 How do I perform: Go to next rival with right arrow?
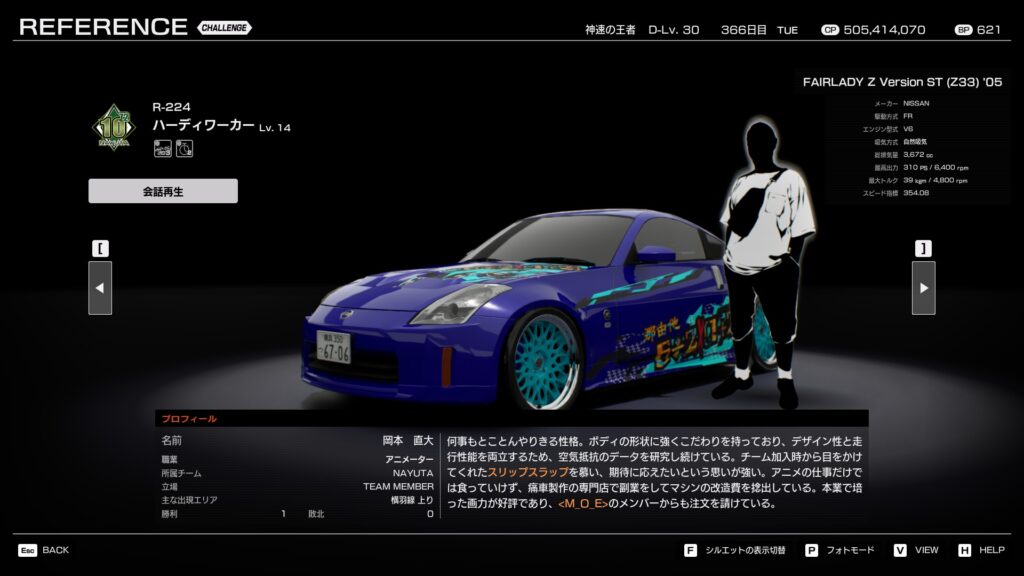click(923, 288)
